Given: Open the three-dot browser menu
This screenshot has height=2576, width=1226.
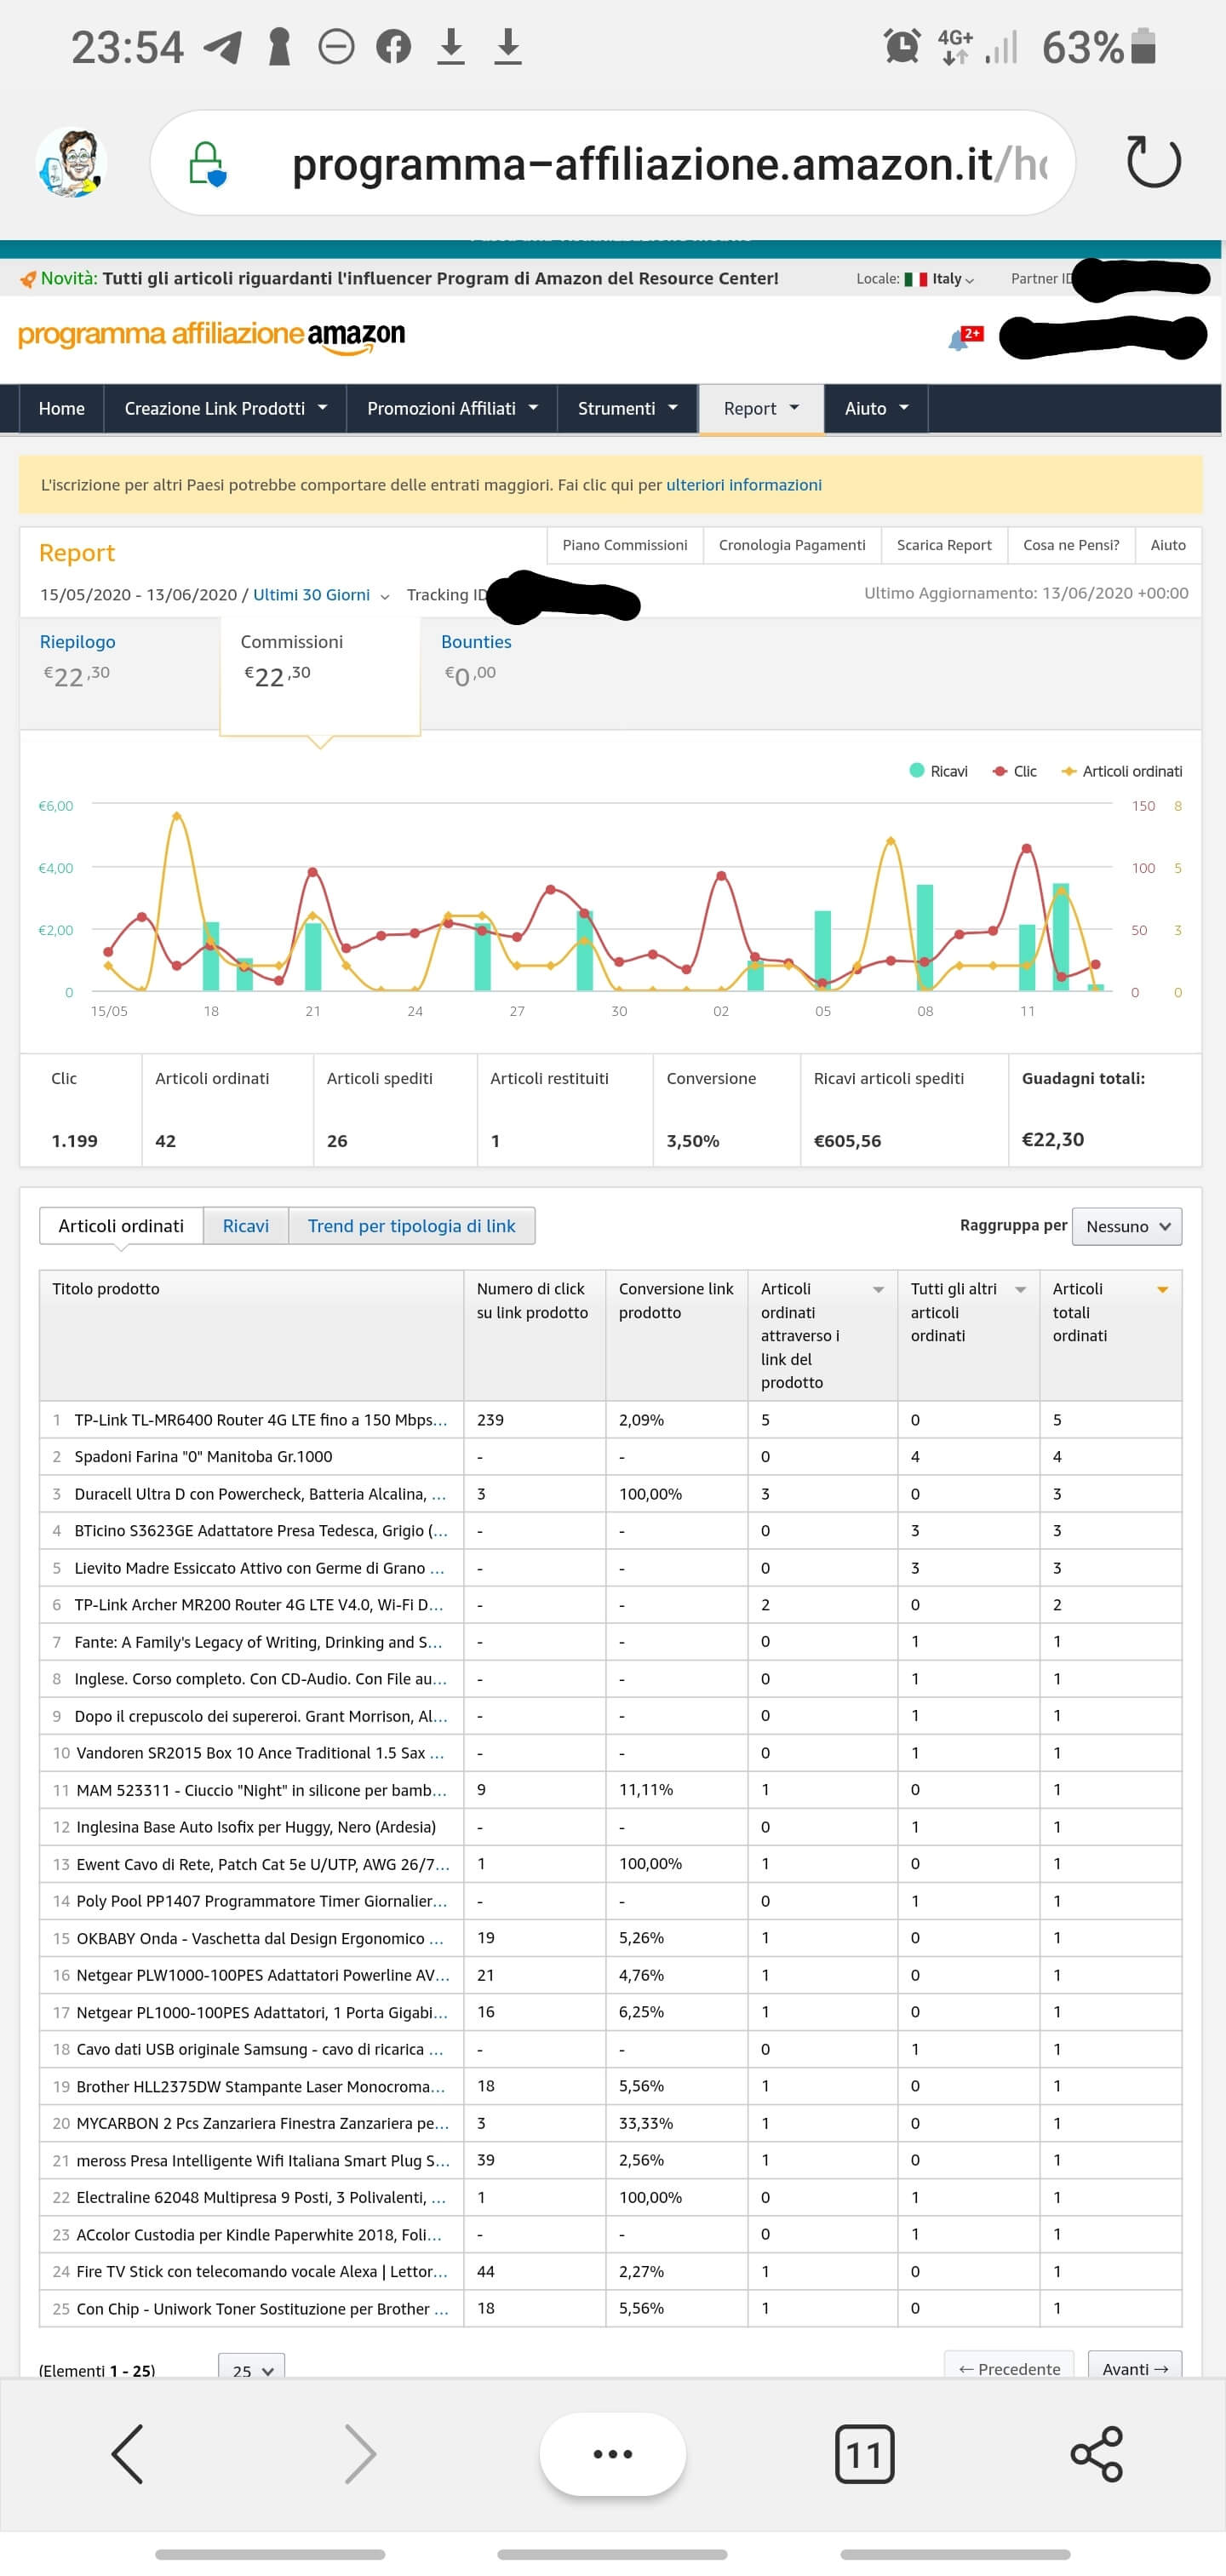Looking at the screenshot, I should click(x=612, y=2453).
